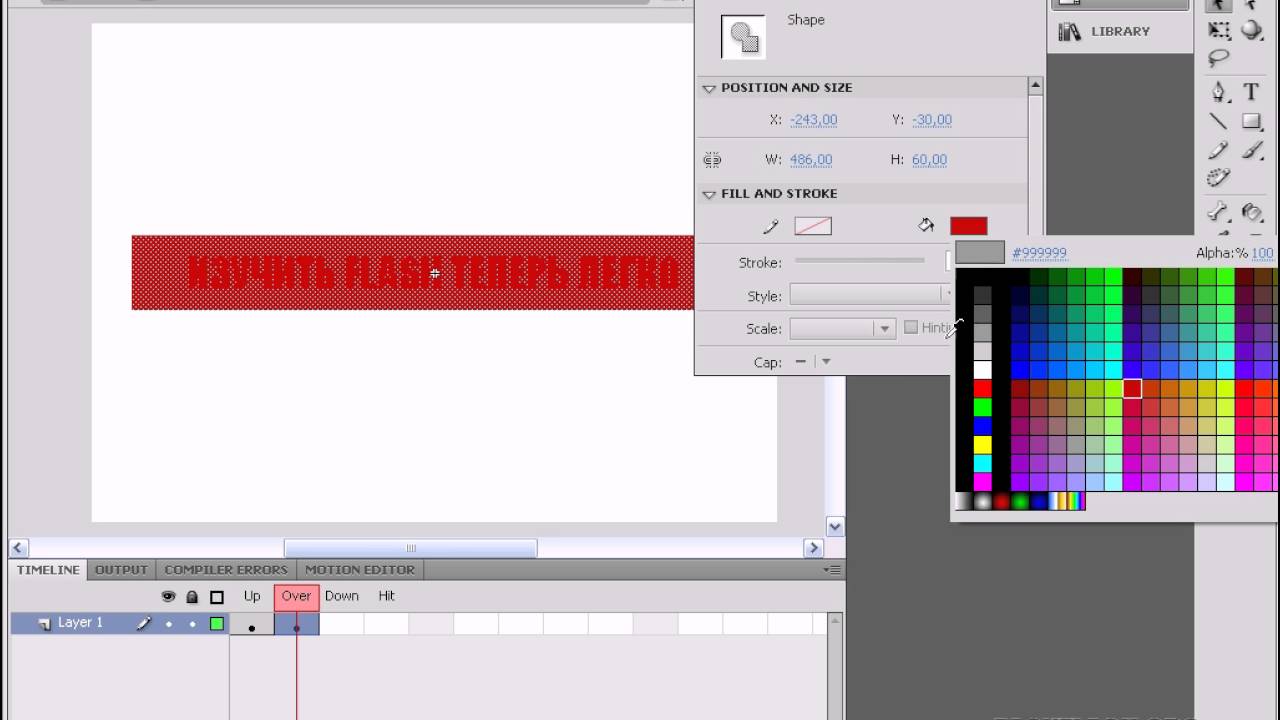Pick the highlighted red swatch in palette
The height and width of the screenshot is (720, 1280).
click(x=1132, y=389)
